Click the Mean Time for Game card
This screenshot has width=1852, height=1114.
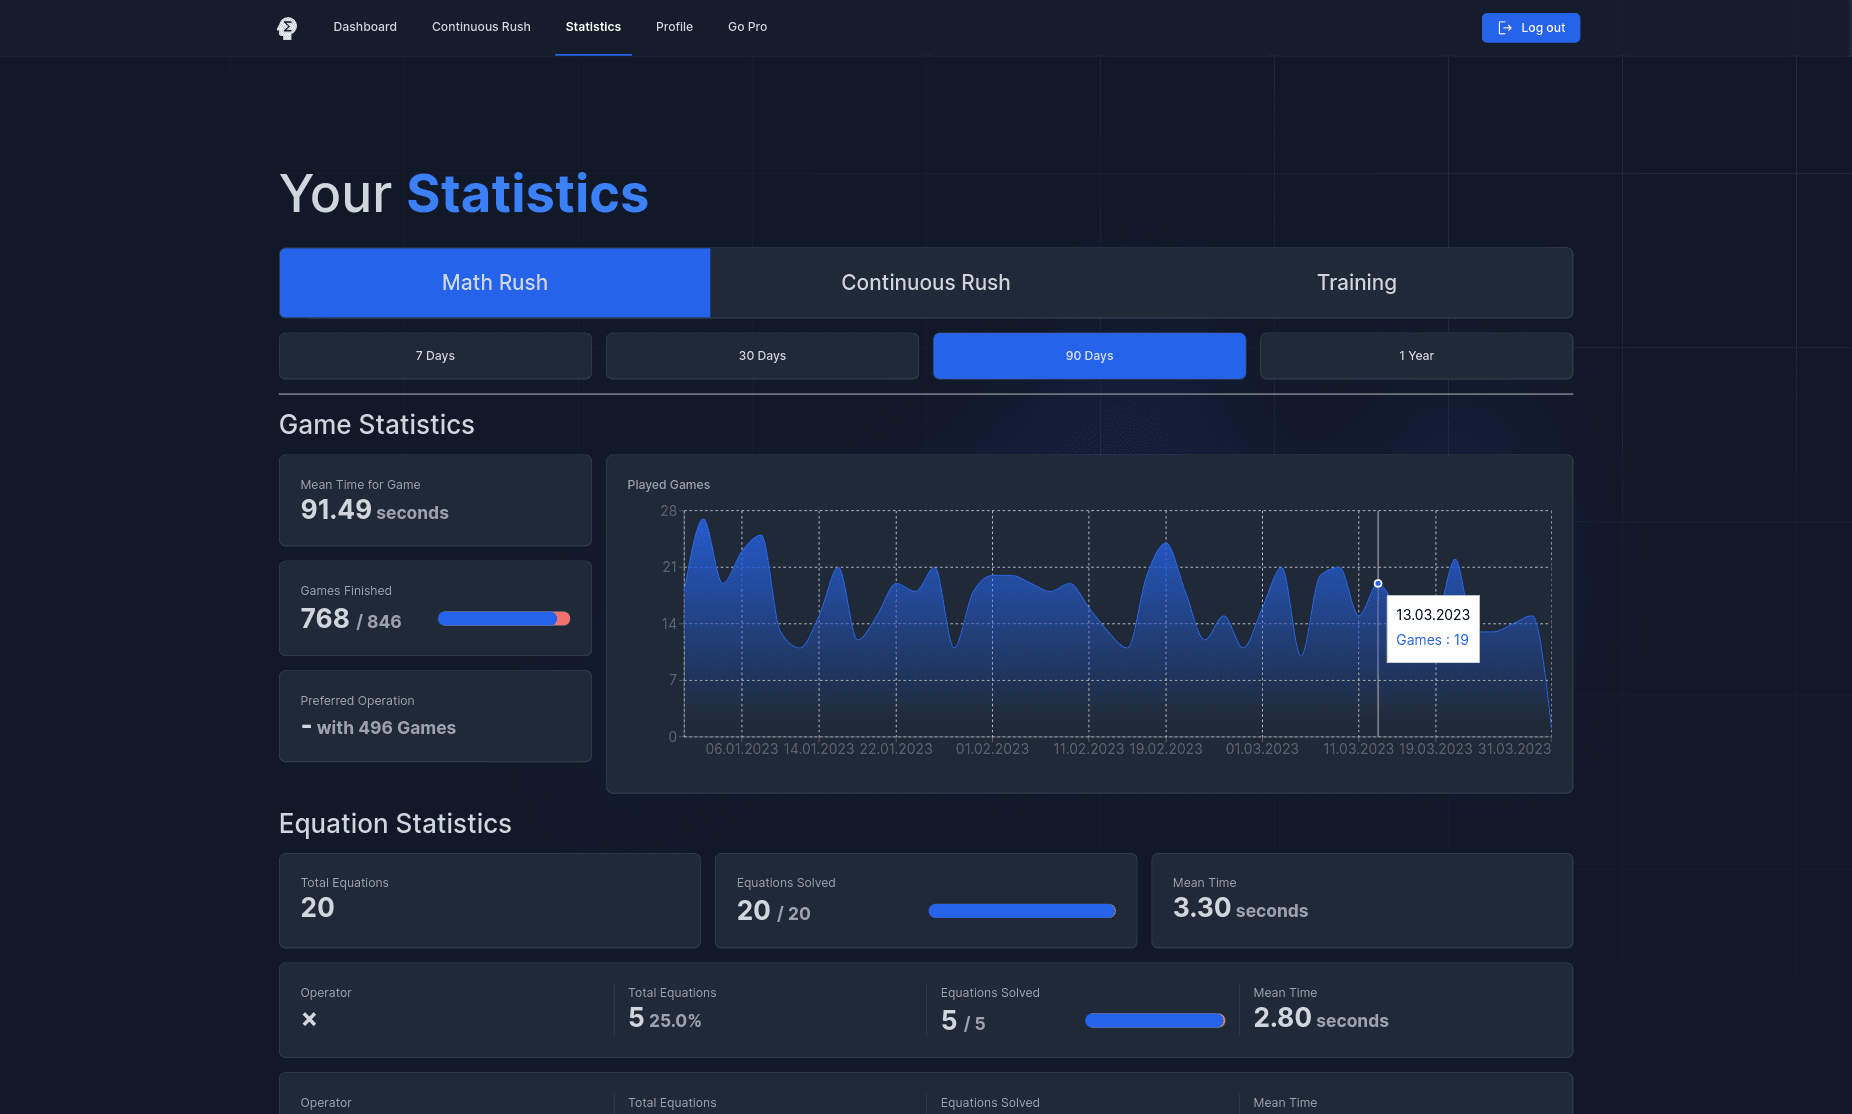point(435,500)
